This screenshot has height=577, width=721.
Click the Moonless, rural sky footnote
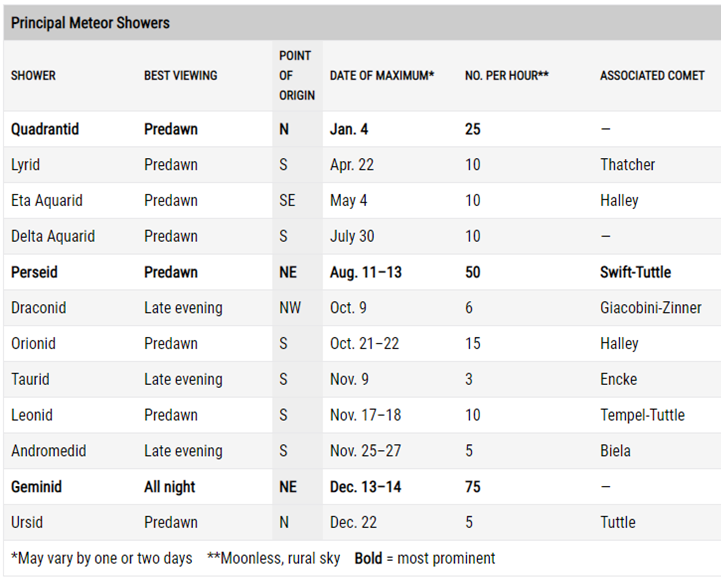click(274, 558)
